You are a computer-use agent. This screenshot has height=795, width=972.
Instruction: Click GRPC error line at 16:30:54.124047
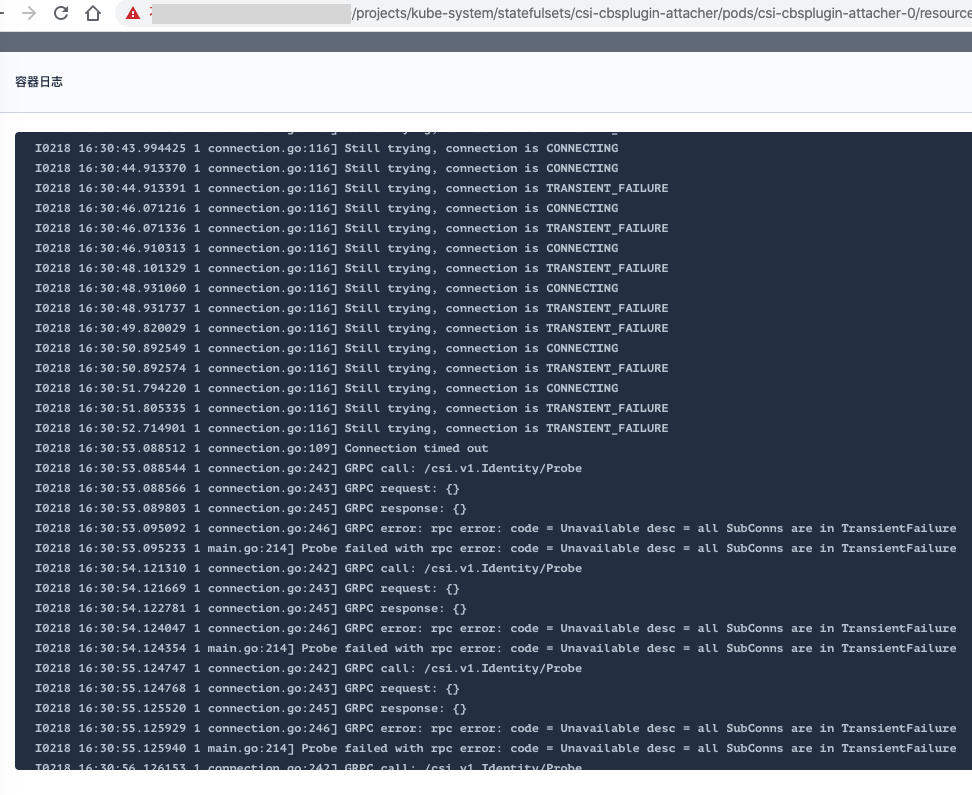tap(495, 628)
